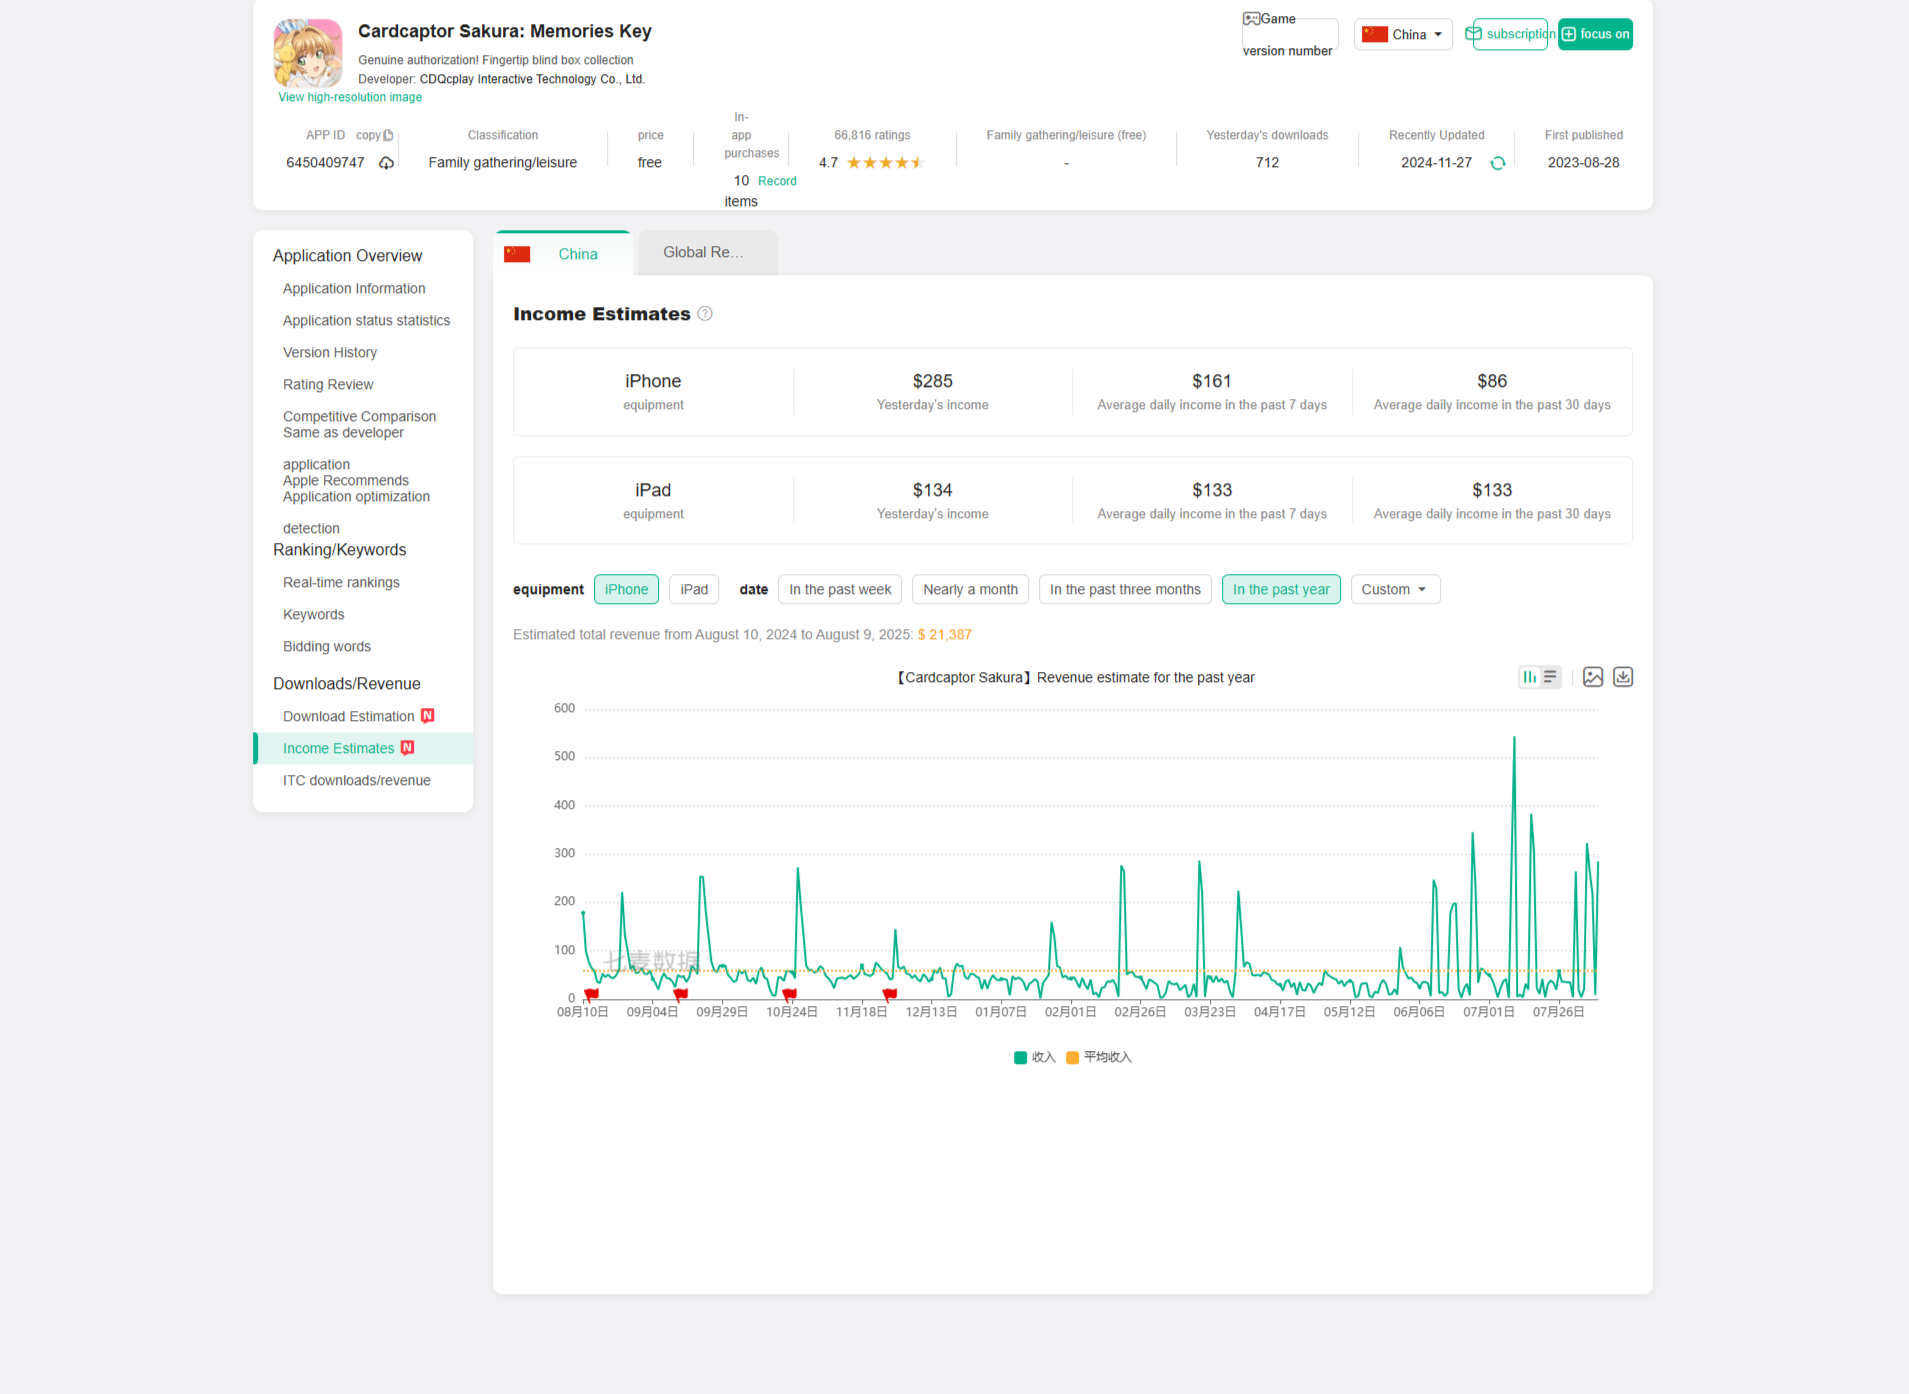Click the Record link for in-app purchases
Image resolution: width=1909 pixels, height=1394 pixels.
(777, 181)
